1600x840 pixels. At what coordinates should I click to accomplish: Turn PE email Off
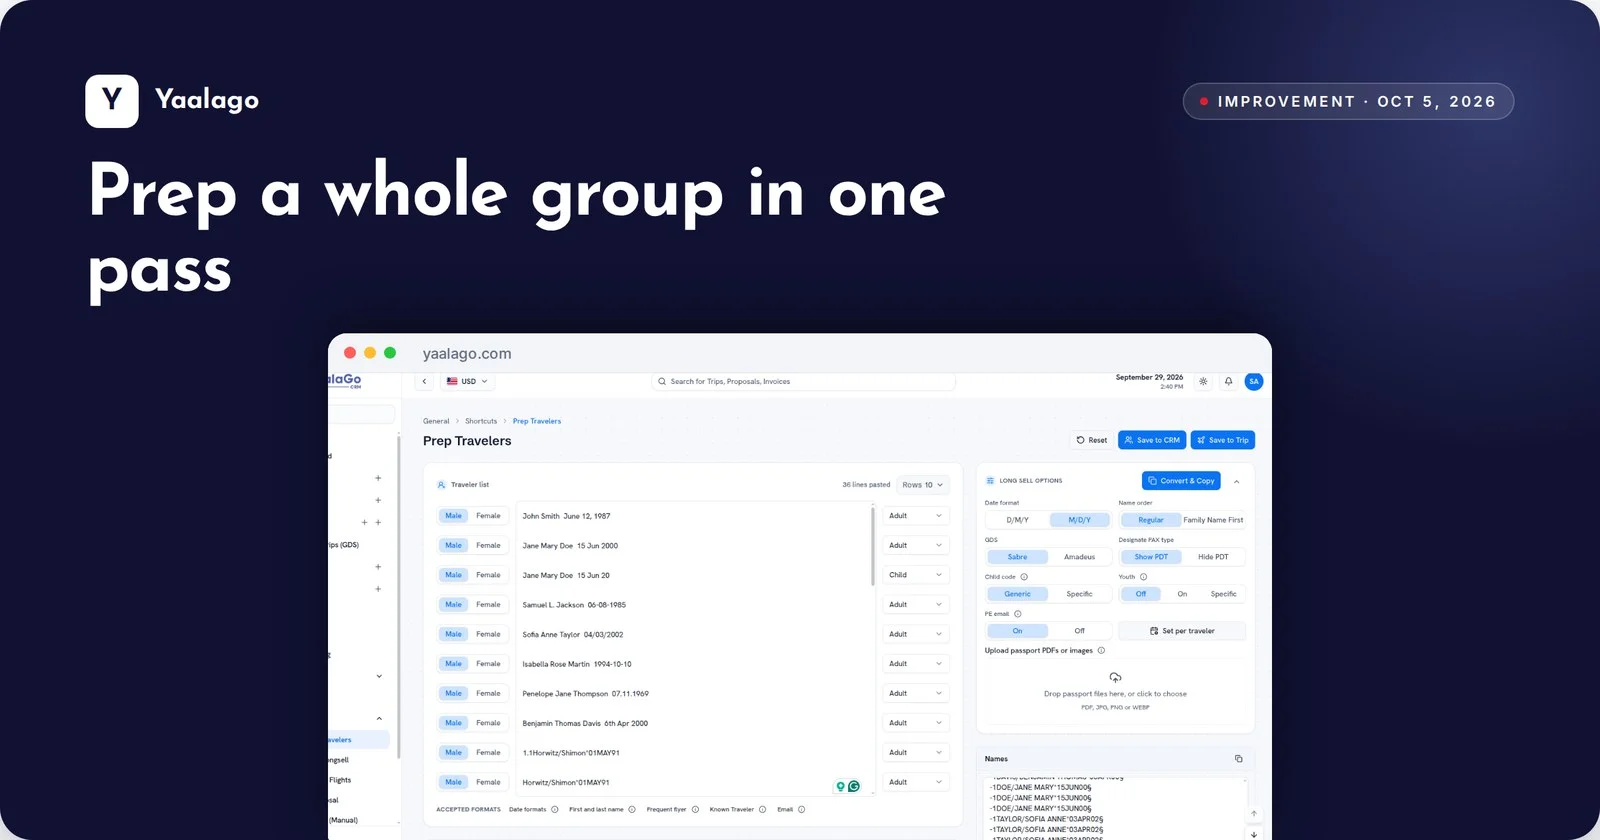click(1079, 631)
